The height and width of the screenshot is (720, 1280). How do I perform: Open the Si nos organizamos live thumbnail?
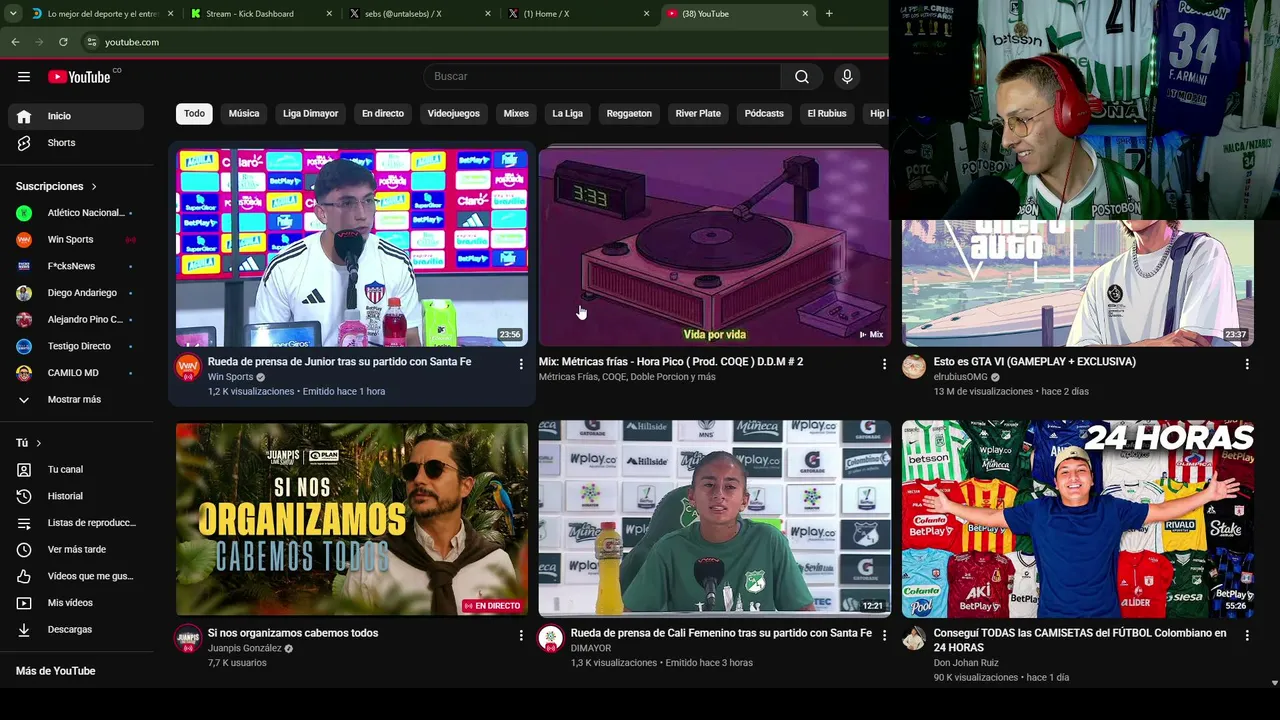pyautogui.click(x=352, y=519)
